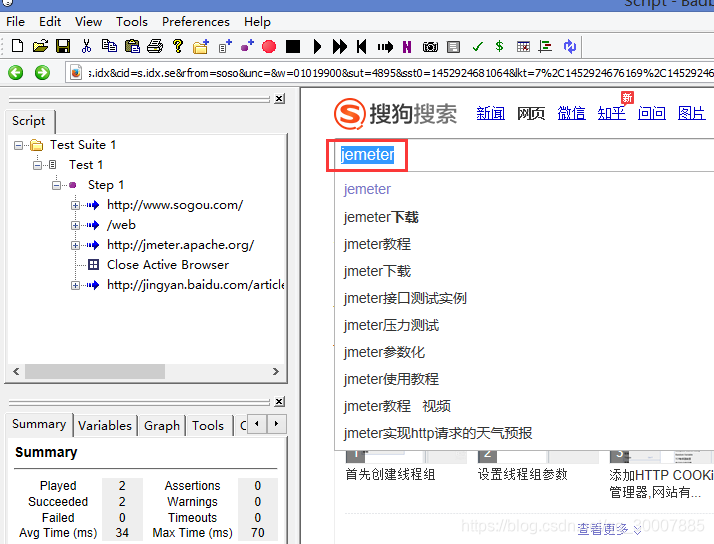
Task: Go forward with the green right arrow
Action: (42, 72)
